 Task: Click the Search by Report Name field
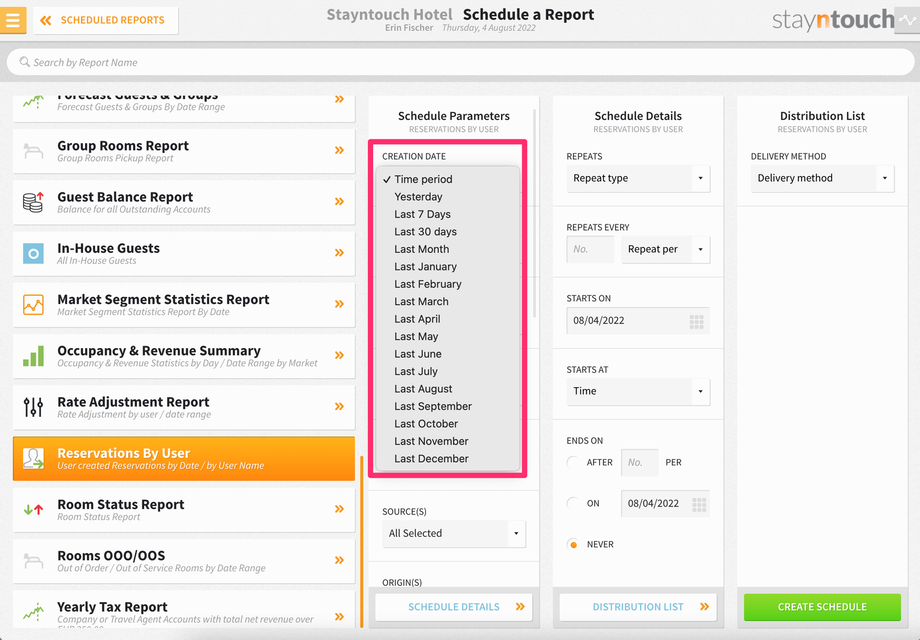pyautogui.click(x=460, y=62)
